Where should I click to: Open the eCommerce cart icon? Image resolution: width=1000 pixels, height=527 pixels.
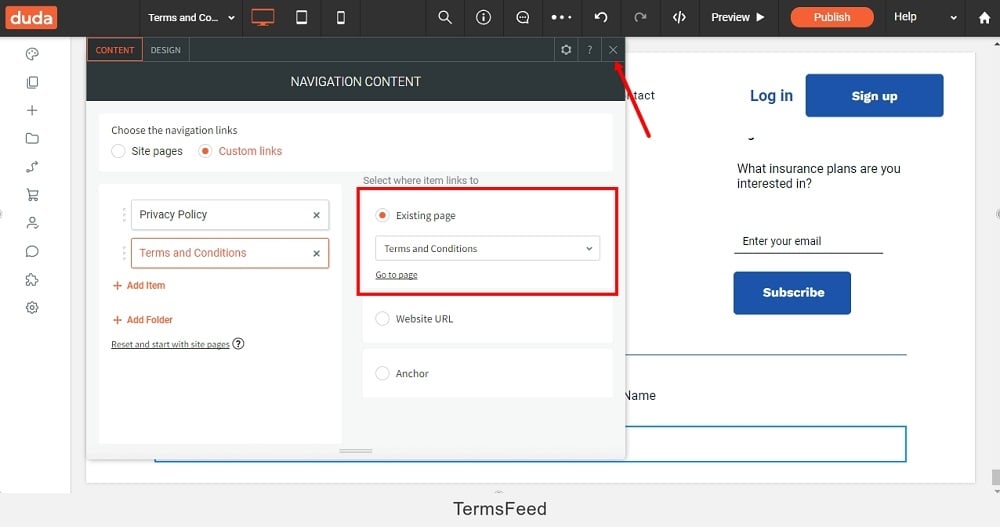pyautogui.click(x=32, y=195)
